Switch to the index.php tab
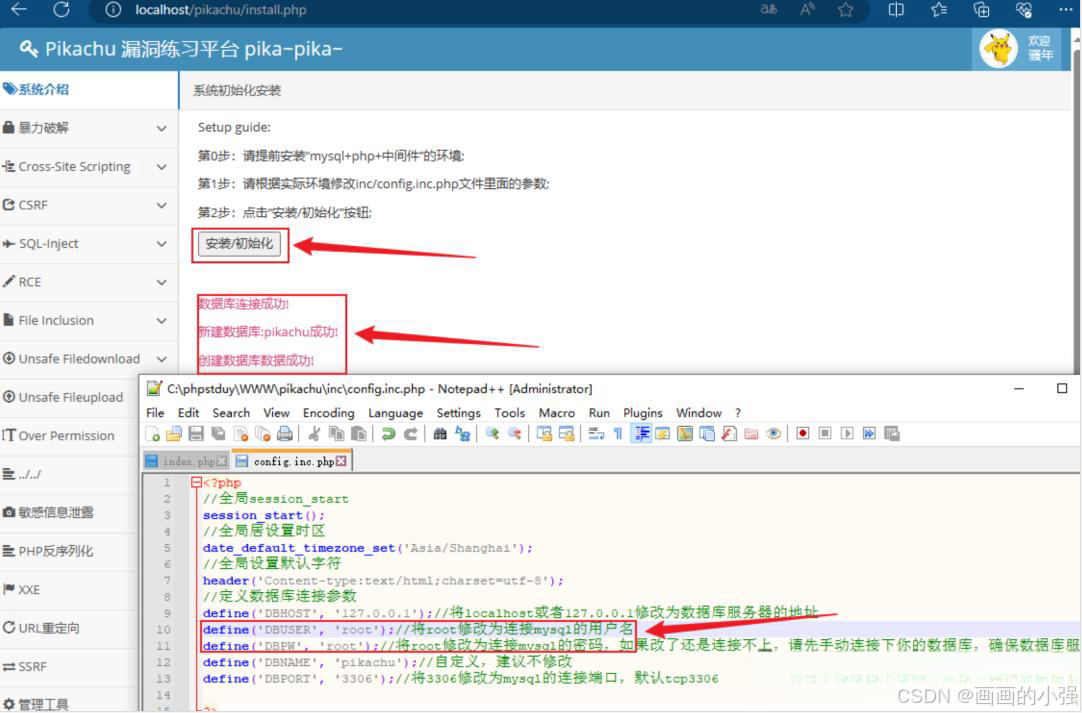This screenshot has height=713, width=1082. tap(186, 461)
